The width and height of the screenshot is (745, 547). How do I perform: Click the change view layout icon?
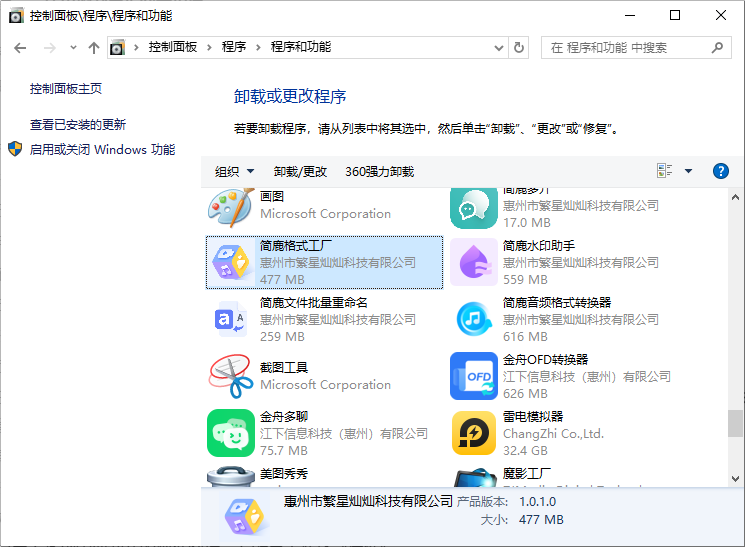664,171
